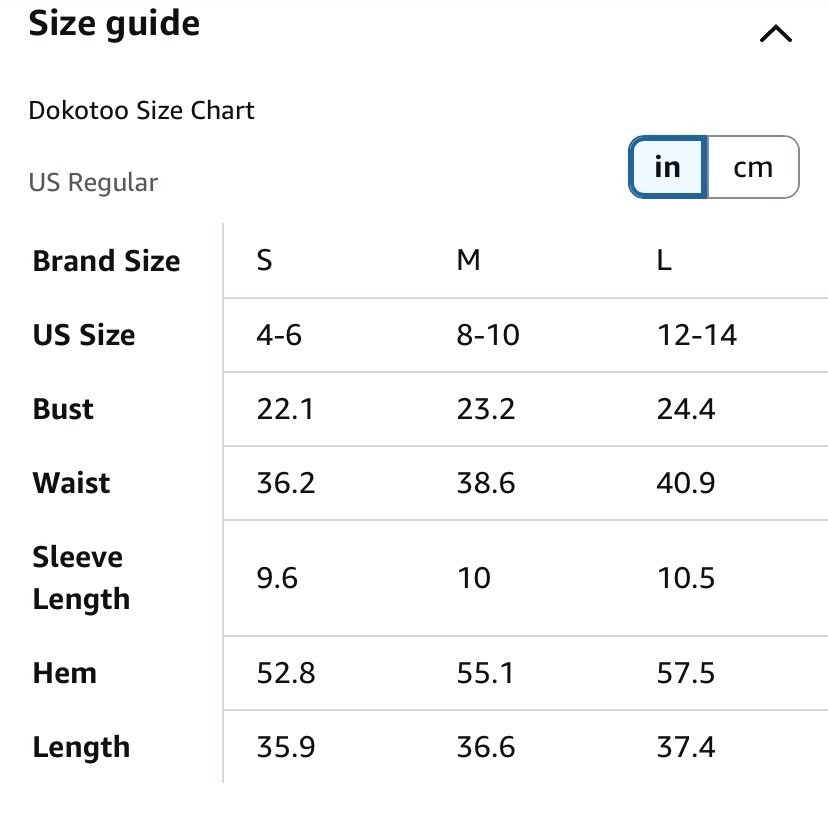Image resolution: width=828 pixels, height=814 pixels.
Task: Select the Brand Size row header
Action: (107, 261)
